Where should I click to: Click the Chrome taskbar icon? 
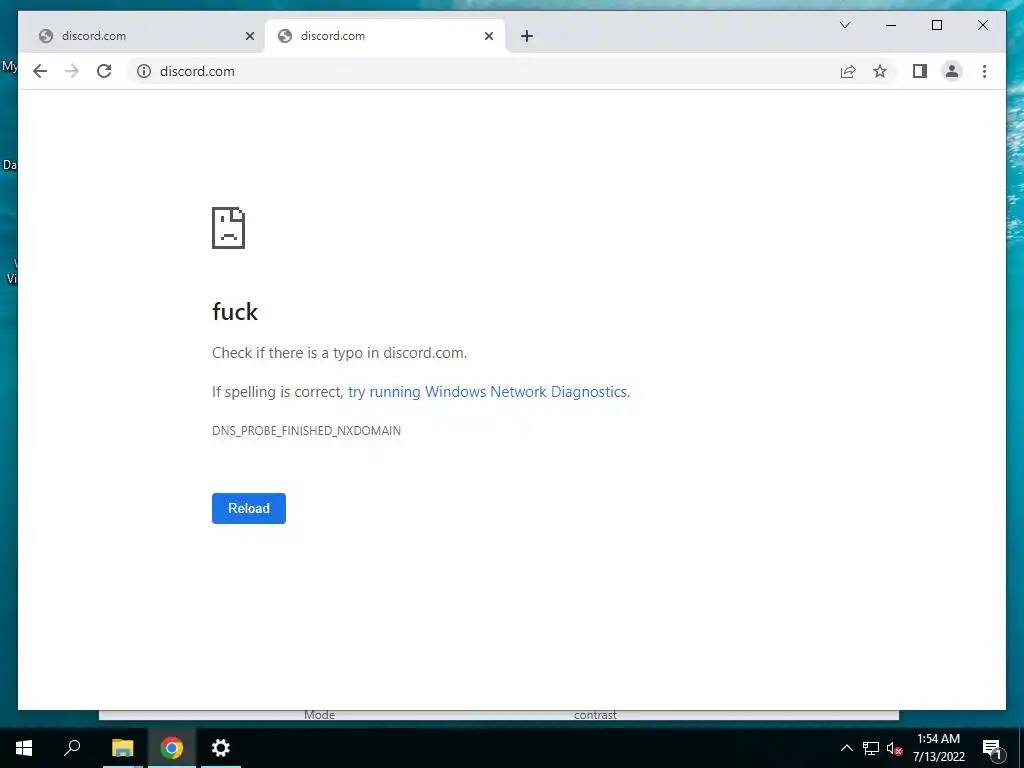(x=172, y=748)
